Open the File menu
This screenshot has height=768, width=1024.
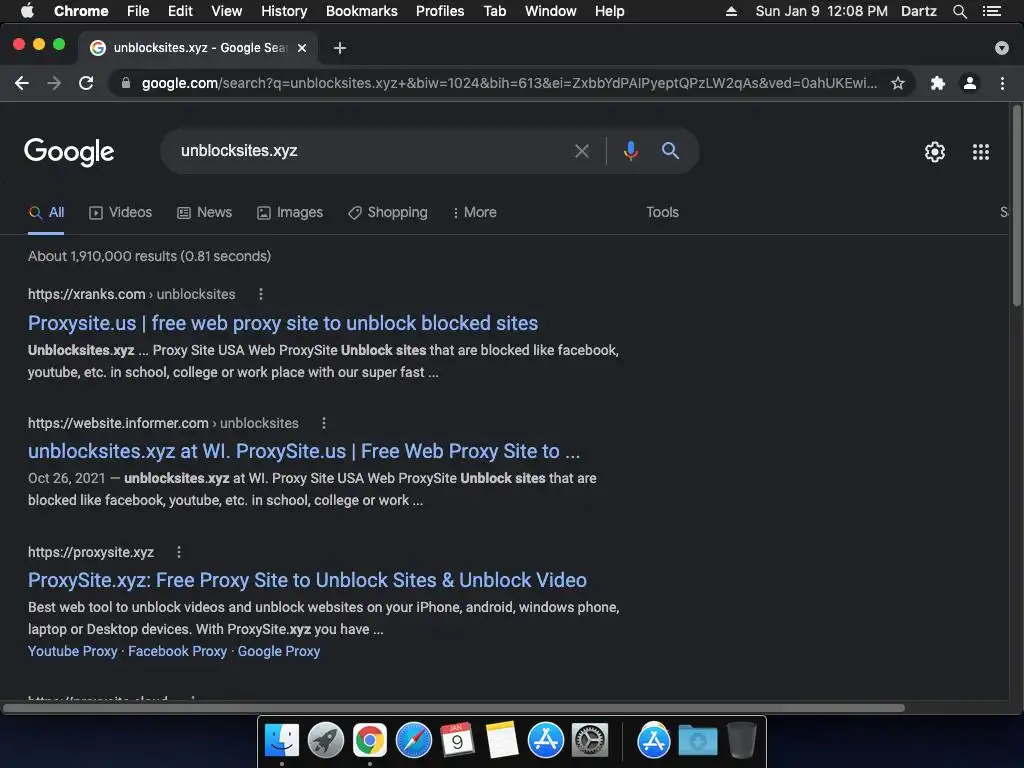pyautogui.click(x=138, y=11)
